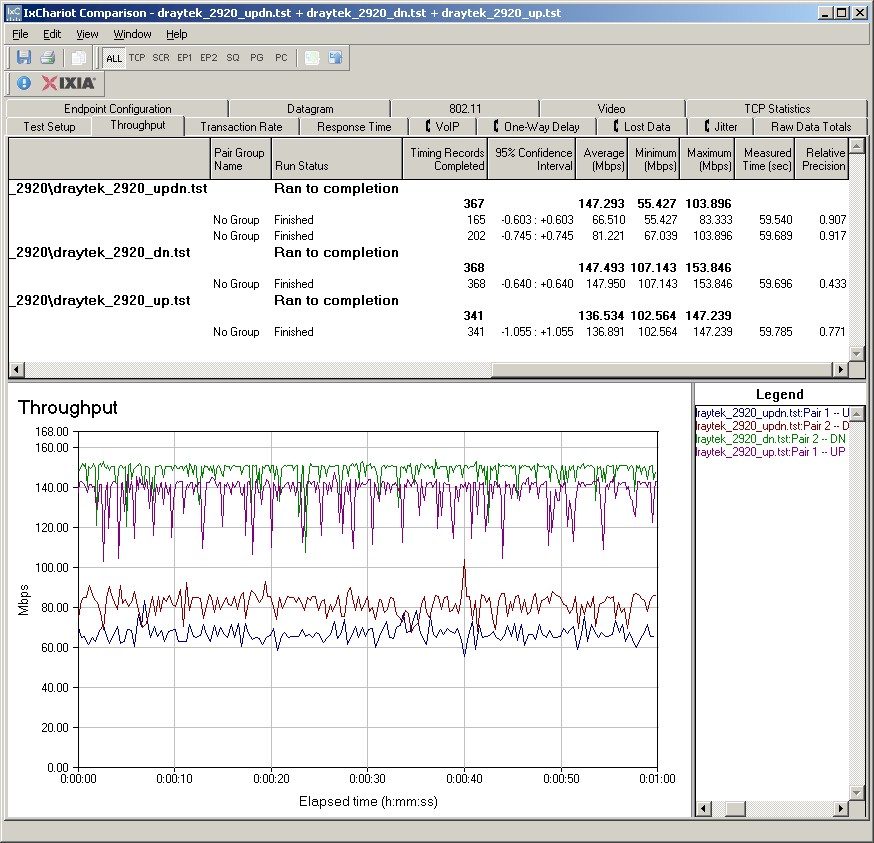
Task: Click legend vertical scroll up arrow
Action: (x=857, y=413)
